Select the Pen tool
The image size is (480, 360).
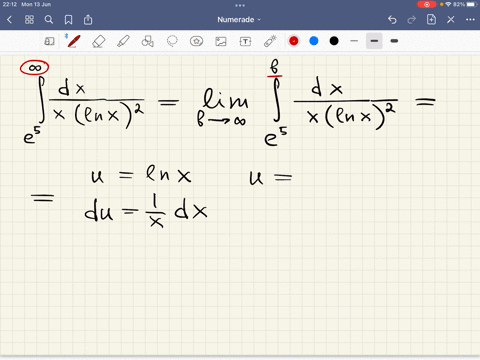click(x=73, y=41)
